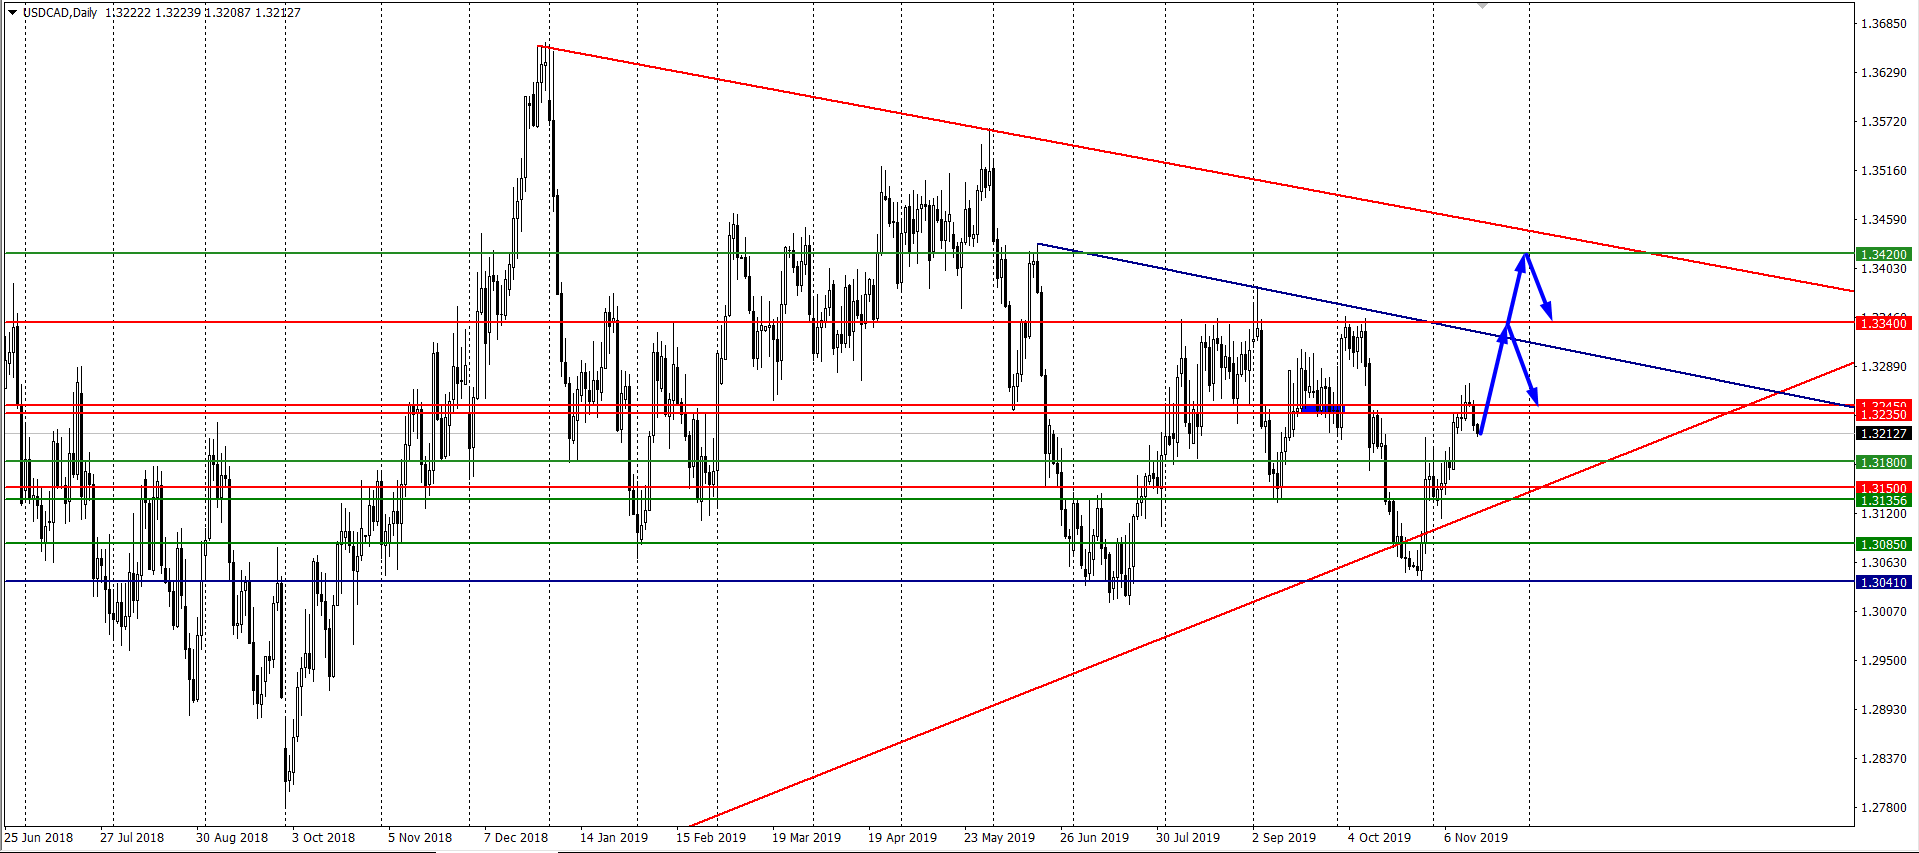This screenshot has width=1919, height=853.
Task: Click the gray chart shift triangle marker
Action: coord(1482,5)
